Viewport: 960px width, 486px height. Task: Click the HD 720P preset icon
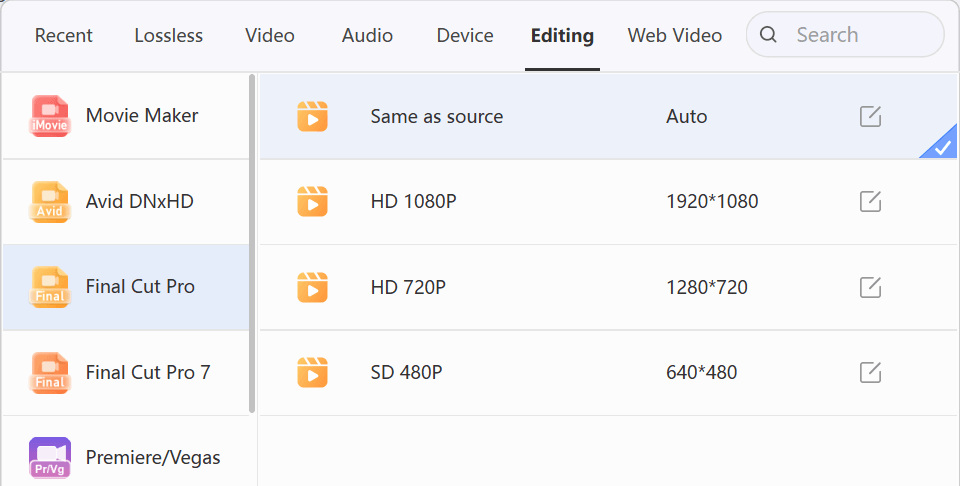pos(312,287)
